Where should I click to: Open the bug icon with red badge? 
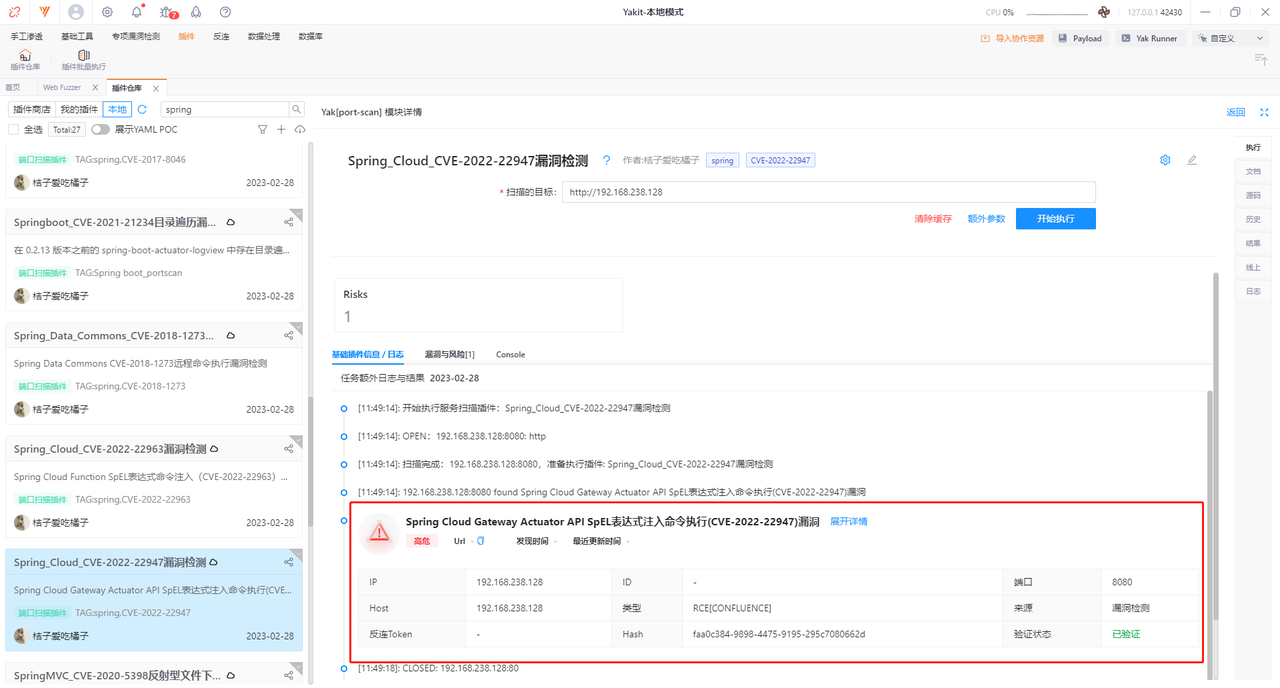point(168,12)
